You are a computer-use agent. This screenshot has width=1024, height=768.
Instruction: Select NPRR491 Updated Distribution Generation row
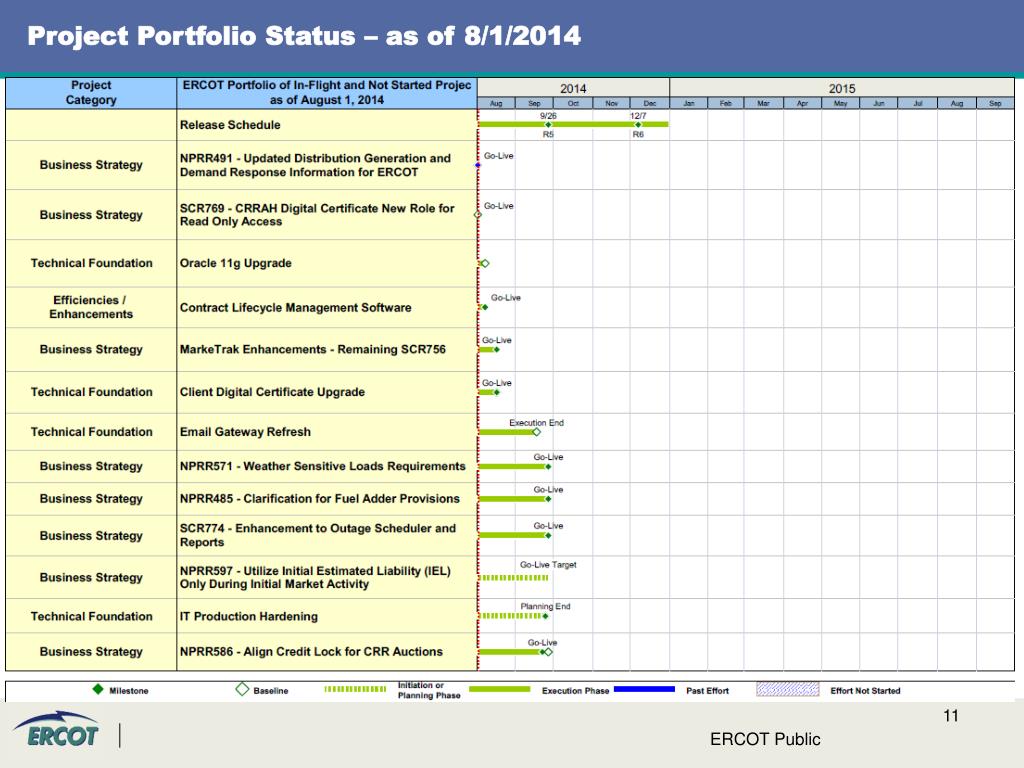510,165
